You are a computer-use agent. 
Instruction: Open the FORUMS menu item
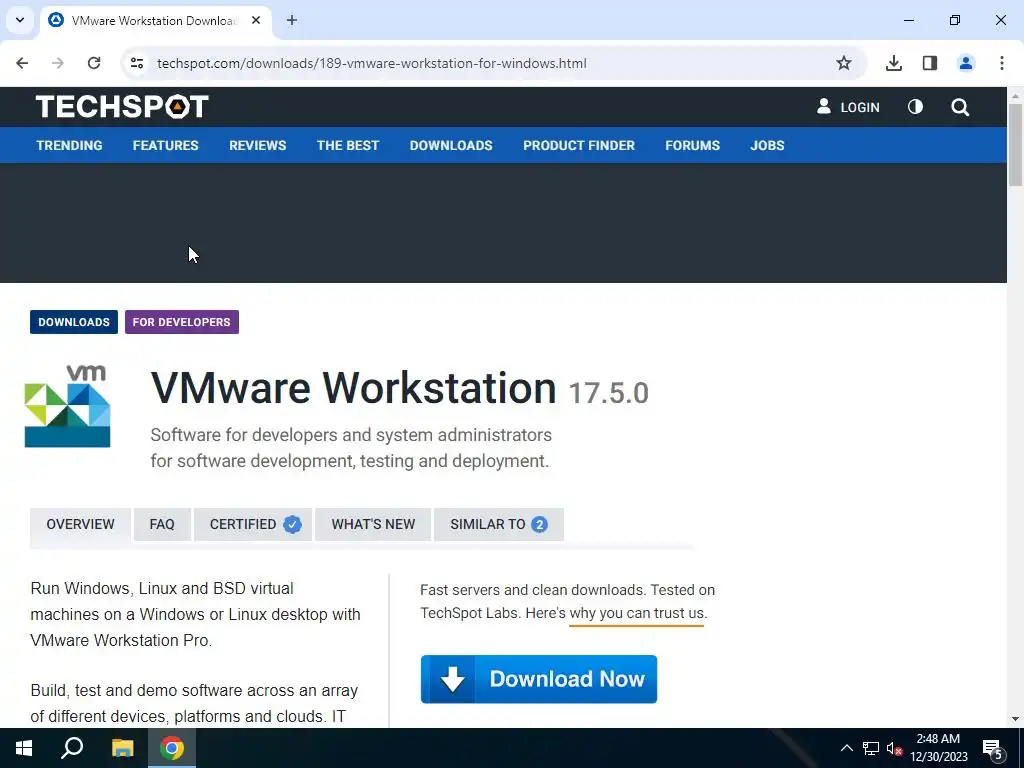(692, 146)
